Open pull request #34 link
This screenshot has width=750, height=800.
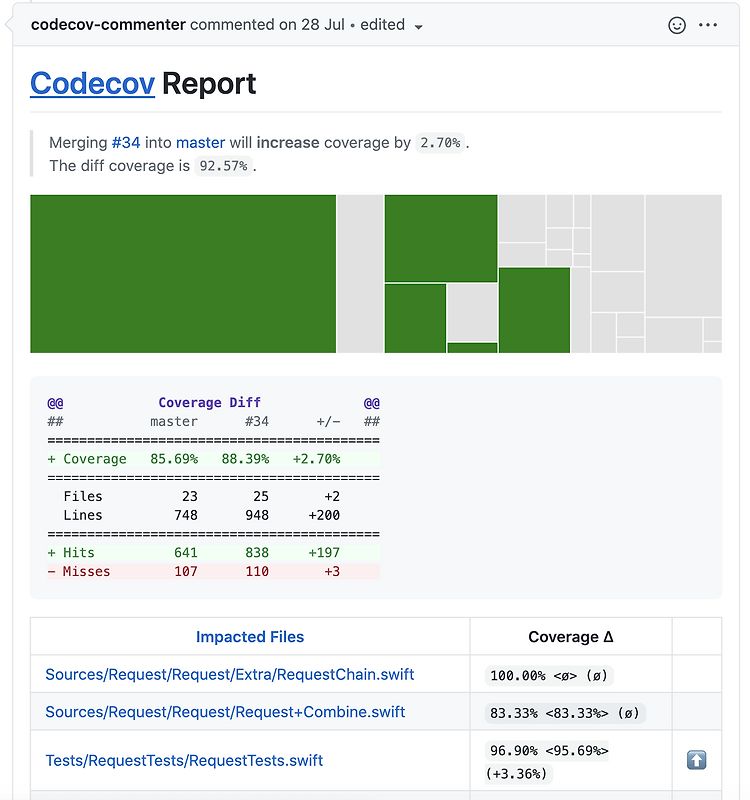pos(126,142)
